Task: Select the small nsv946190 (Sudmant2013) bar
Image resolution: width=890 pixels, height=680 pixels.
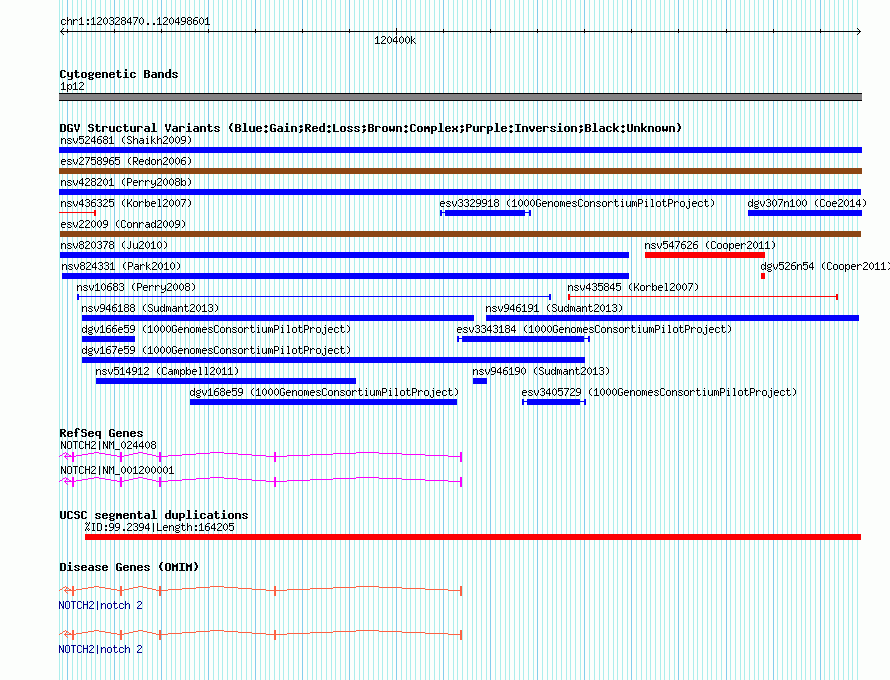Action: (480, 381)
